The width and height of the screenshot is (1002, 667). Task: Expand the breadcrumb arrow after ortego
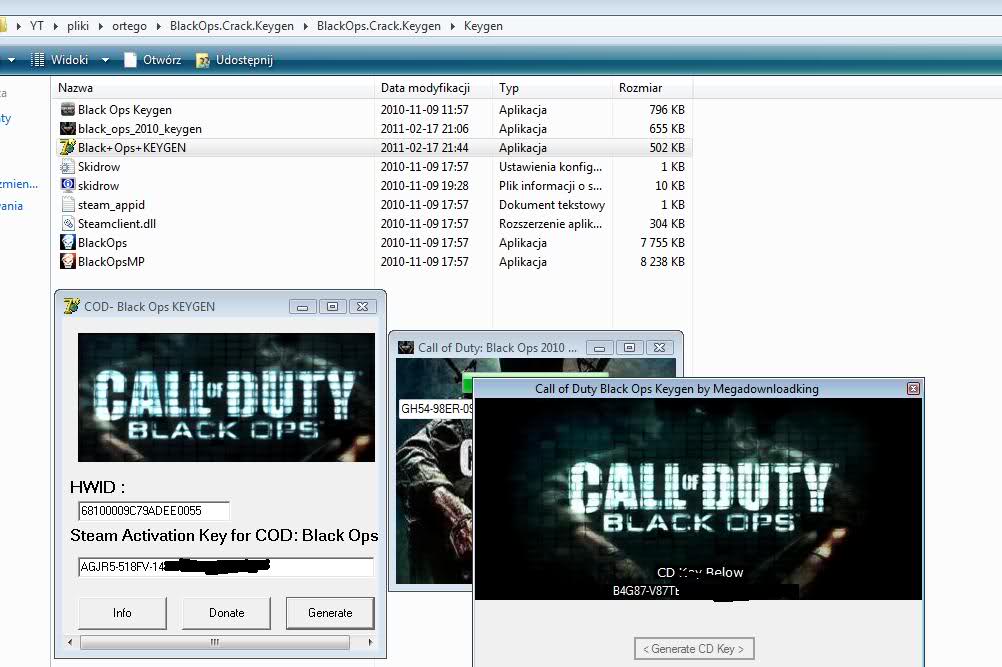[x=158, y=26]
